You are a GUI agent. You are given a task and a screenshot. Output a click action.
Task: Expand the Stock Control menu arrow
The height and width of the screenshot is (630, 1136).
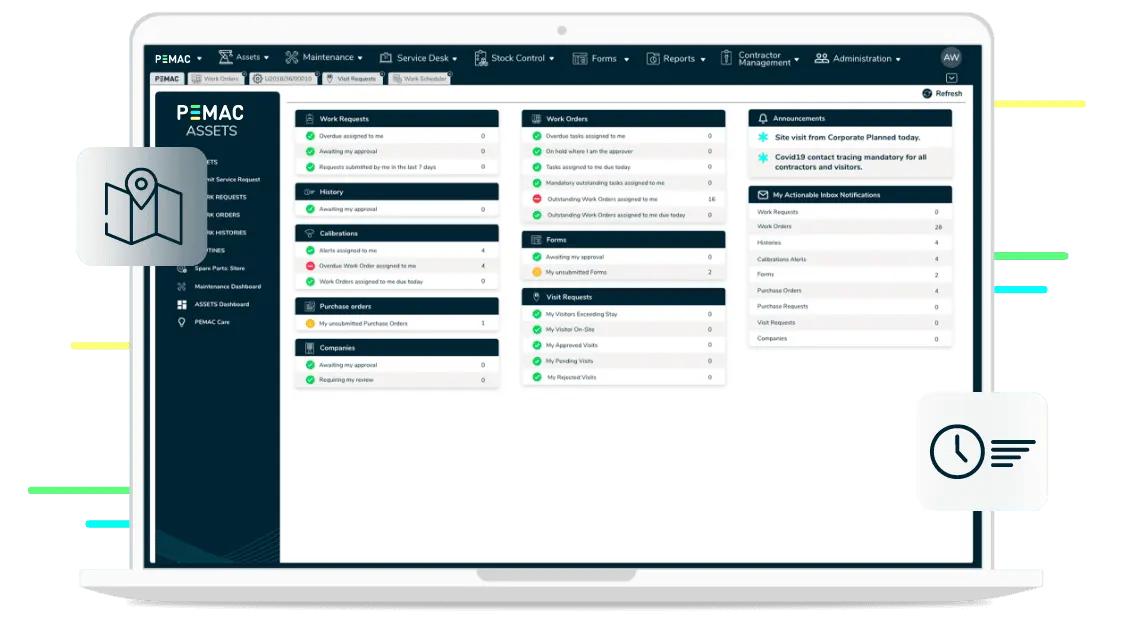tap(551, 59)
